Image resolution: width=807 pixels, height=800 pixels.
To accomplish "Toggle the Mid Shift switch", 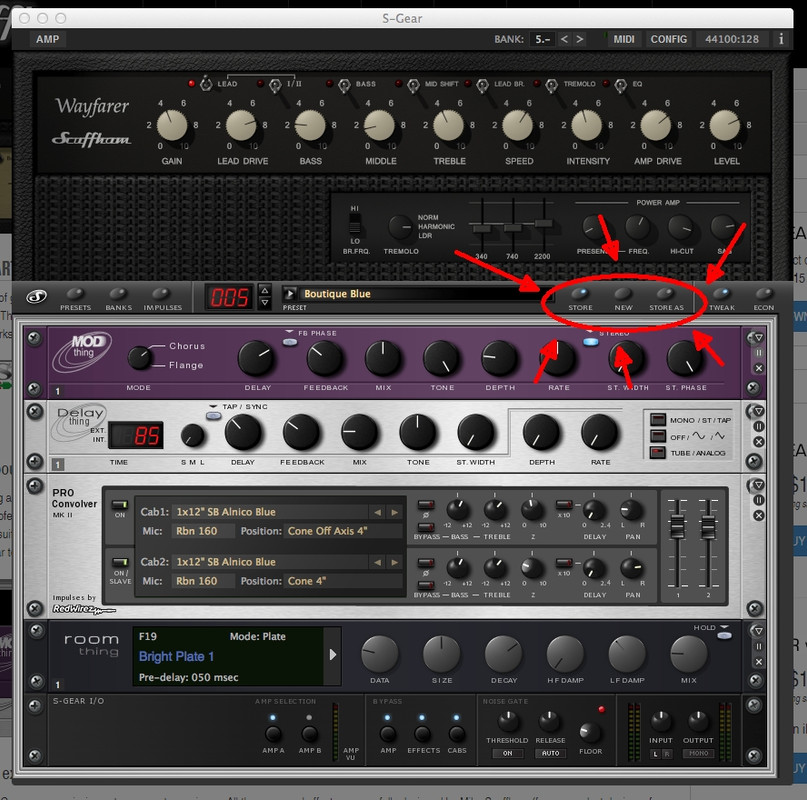I will point(413,85).
